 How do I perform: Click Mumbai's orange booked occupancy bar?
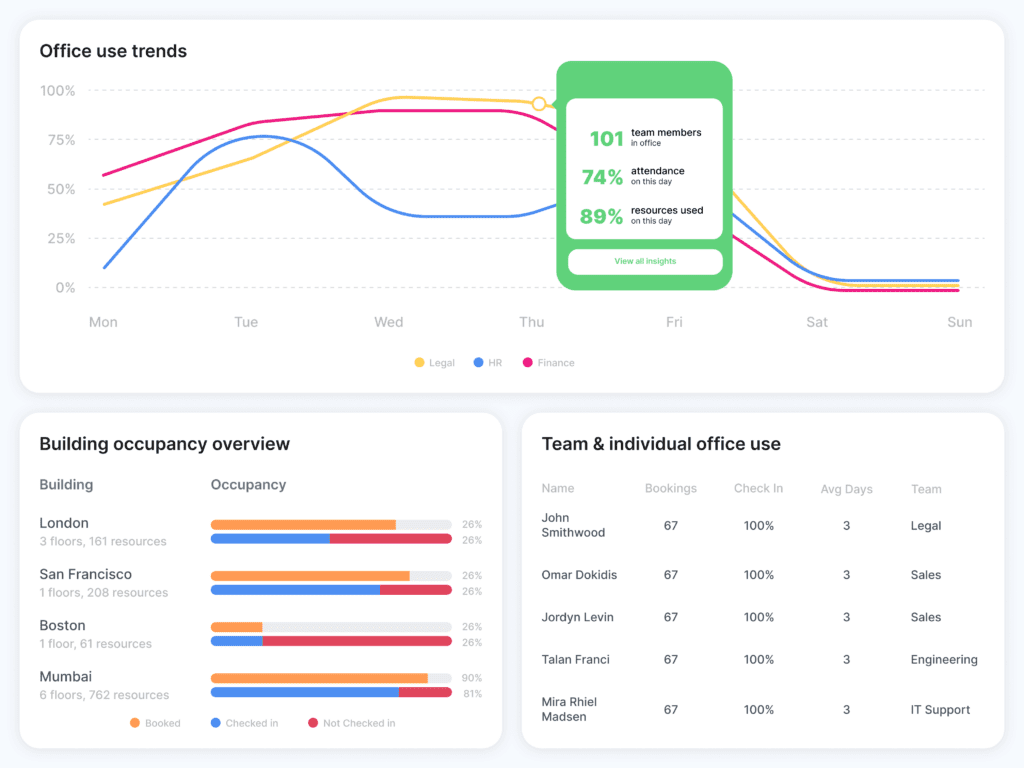pos(319,678)
